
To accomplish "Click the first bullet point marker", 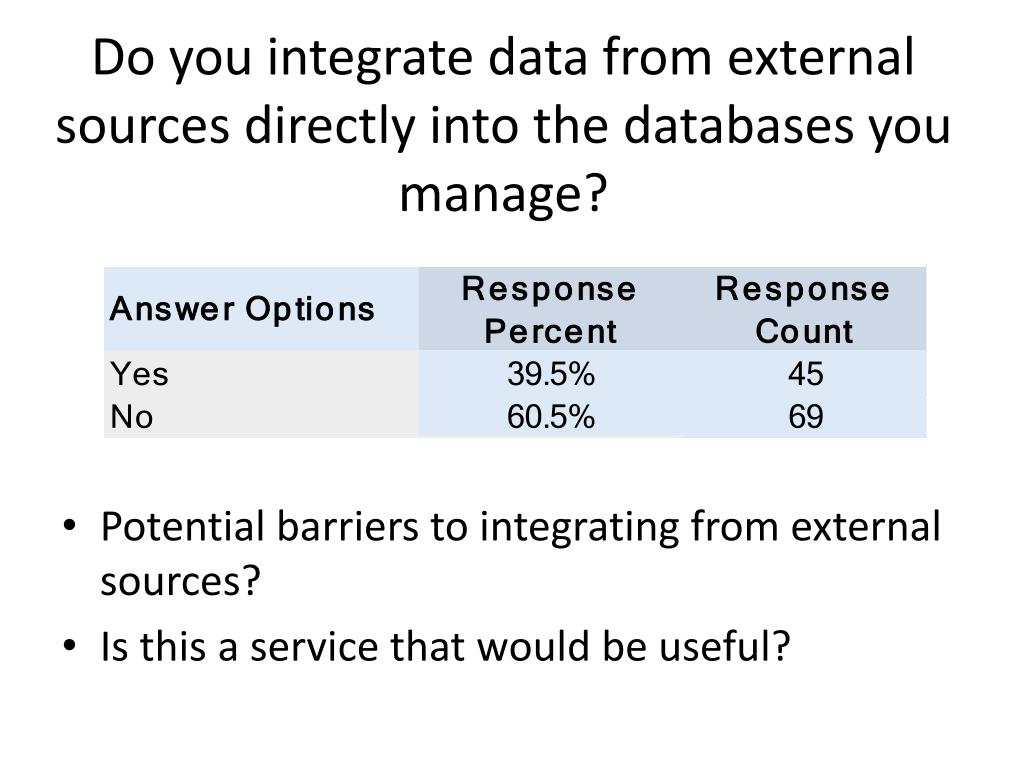I will click(70, 526).
